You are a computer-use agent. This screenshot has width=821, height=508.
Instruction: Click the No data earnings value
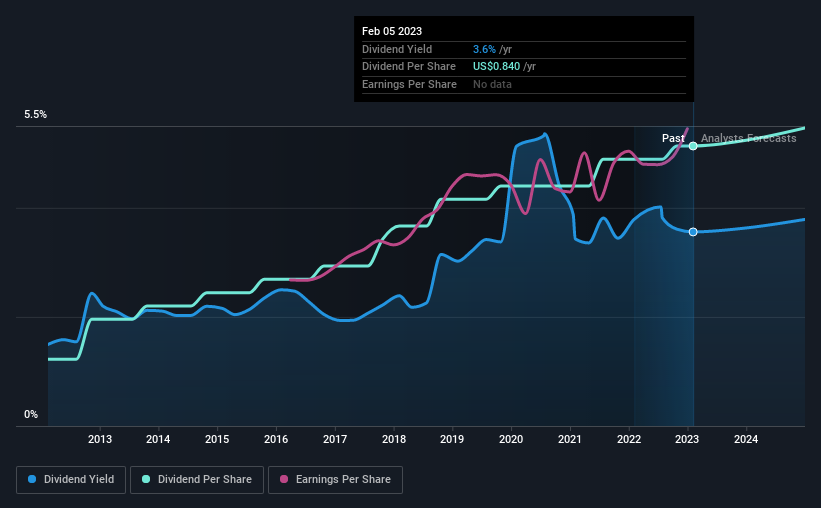(492, 84)
